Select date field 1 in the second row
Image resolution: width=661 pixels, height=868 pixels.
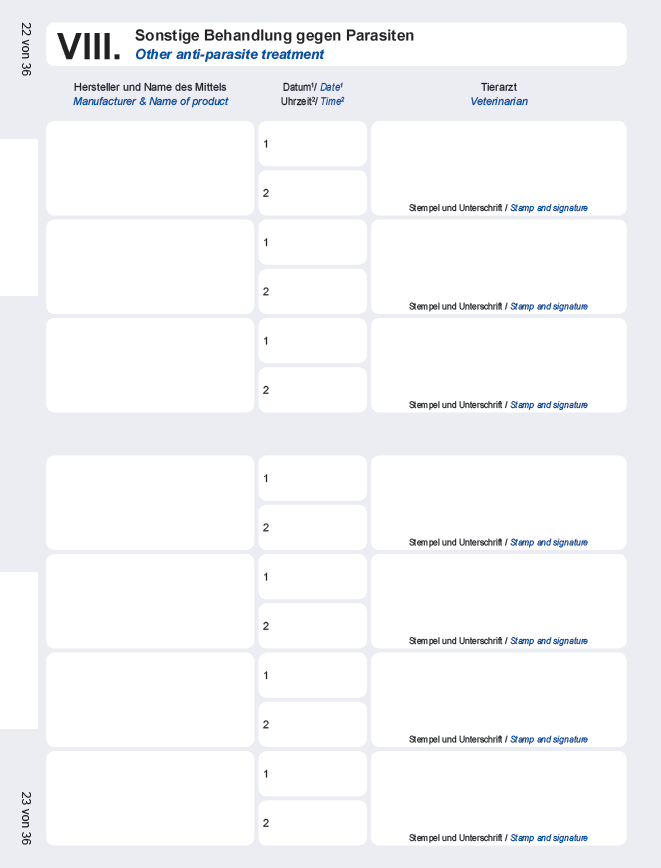coord(313,243)
